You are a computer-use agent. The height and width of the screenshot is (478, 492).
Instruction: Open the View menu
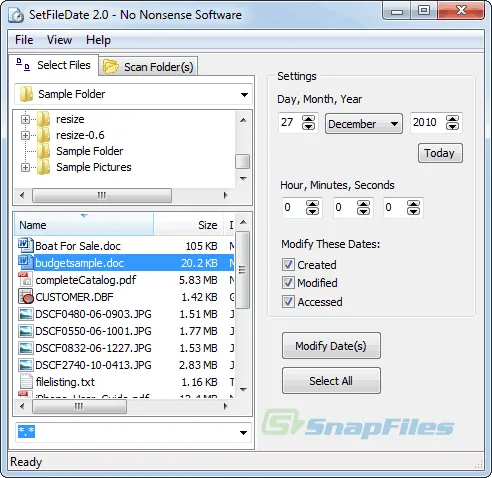pos(59,40)
